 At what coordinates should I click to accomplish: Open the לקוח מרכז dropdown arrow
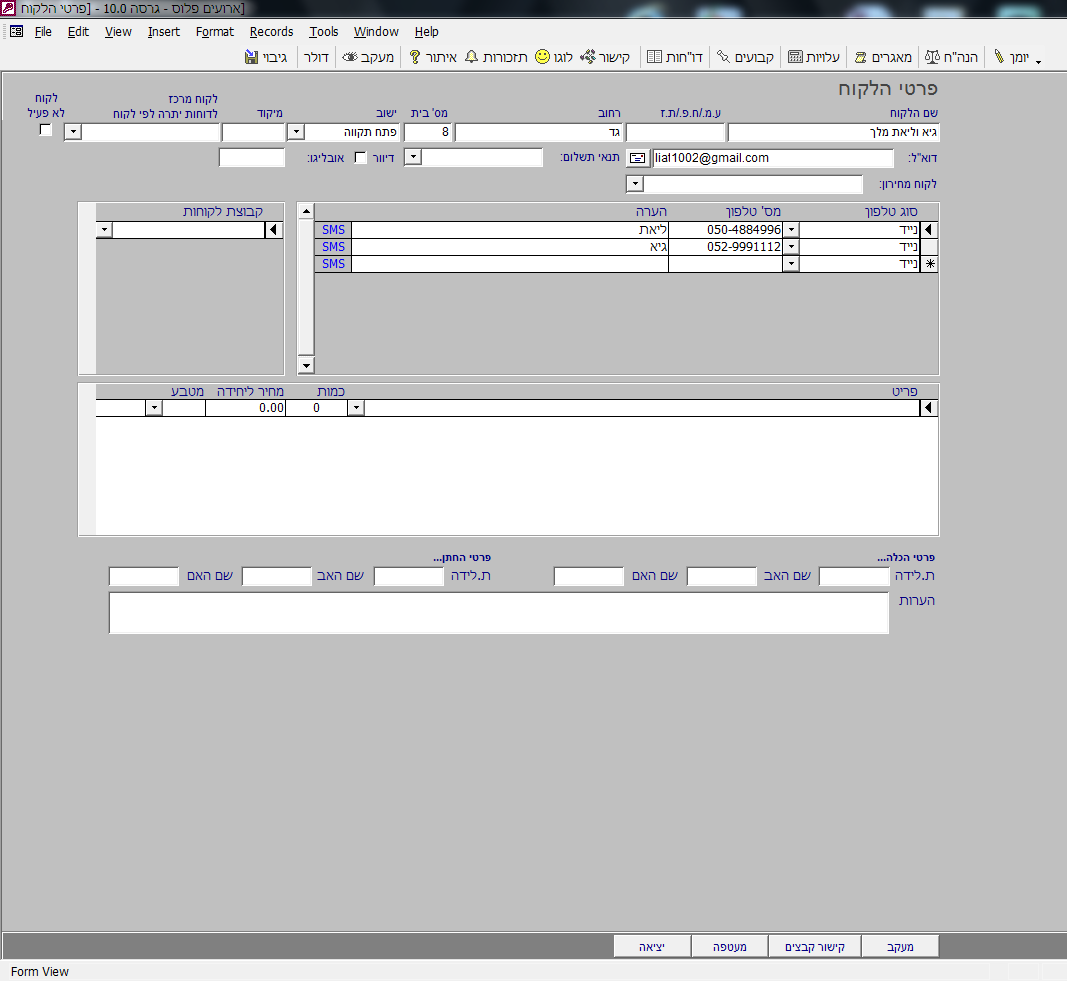[73, 132]
